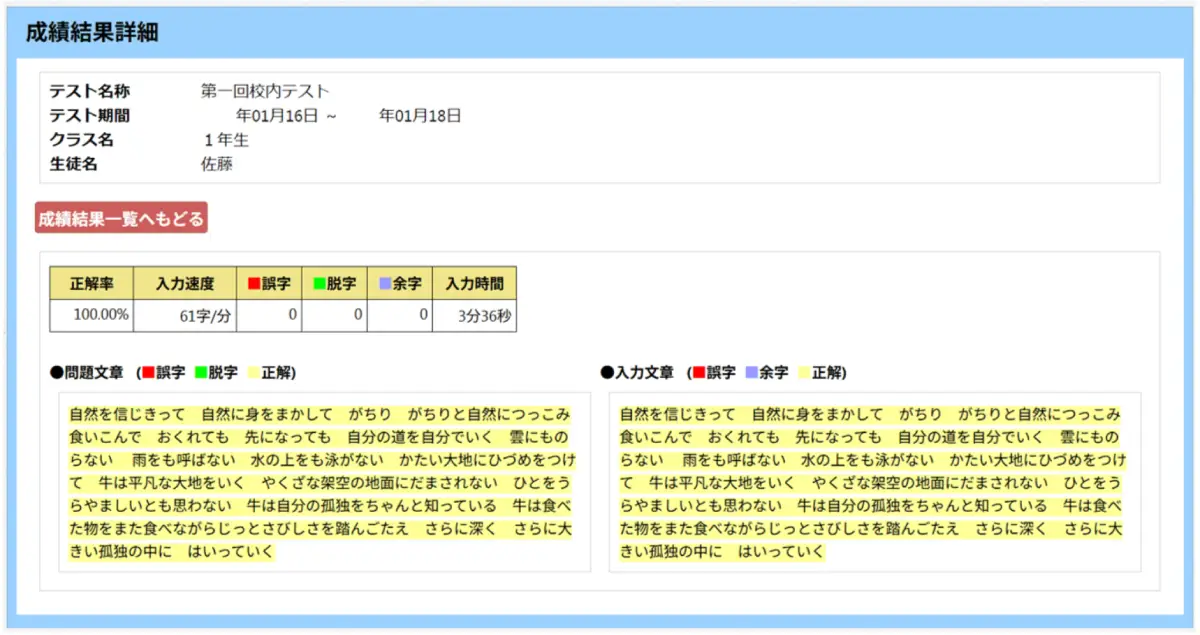Click the yellow 正解 swatch in 問題文章 legend
1200x635 pixels.
254,373
